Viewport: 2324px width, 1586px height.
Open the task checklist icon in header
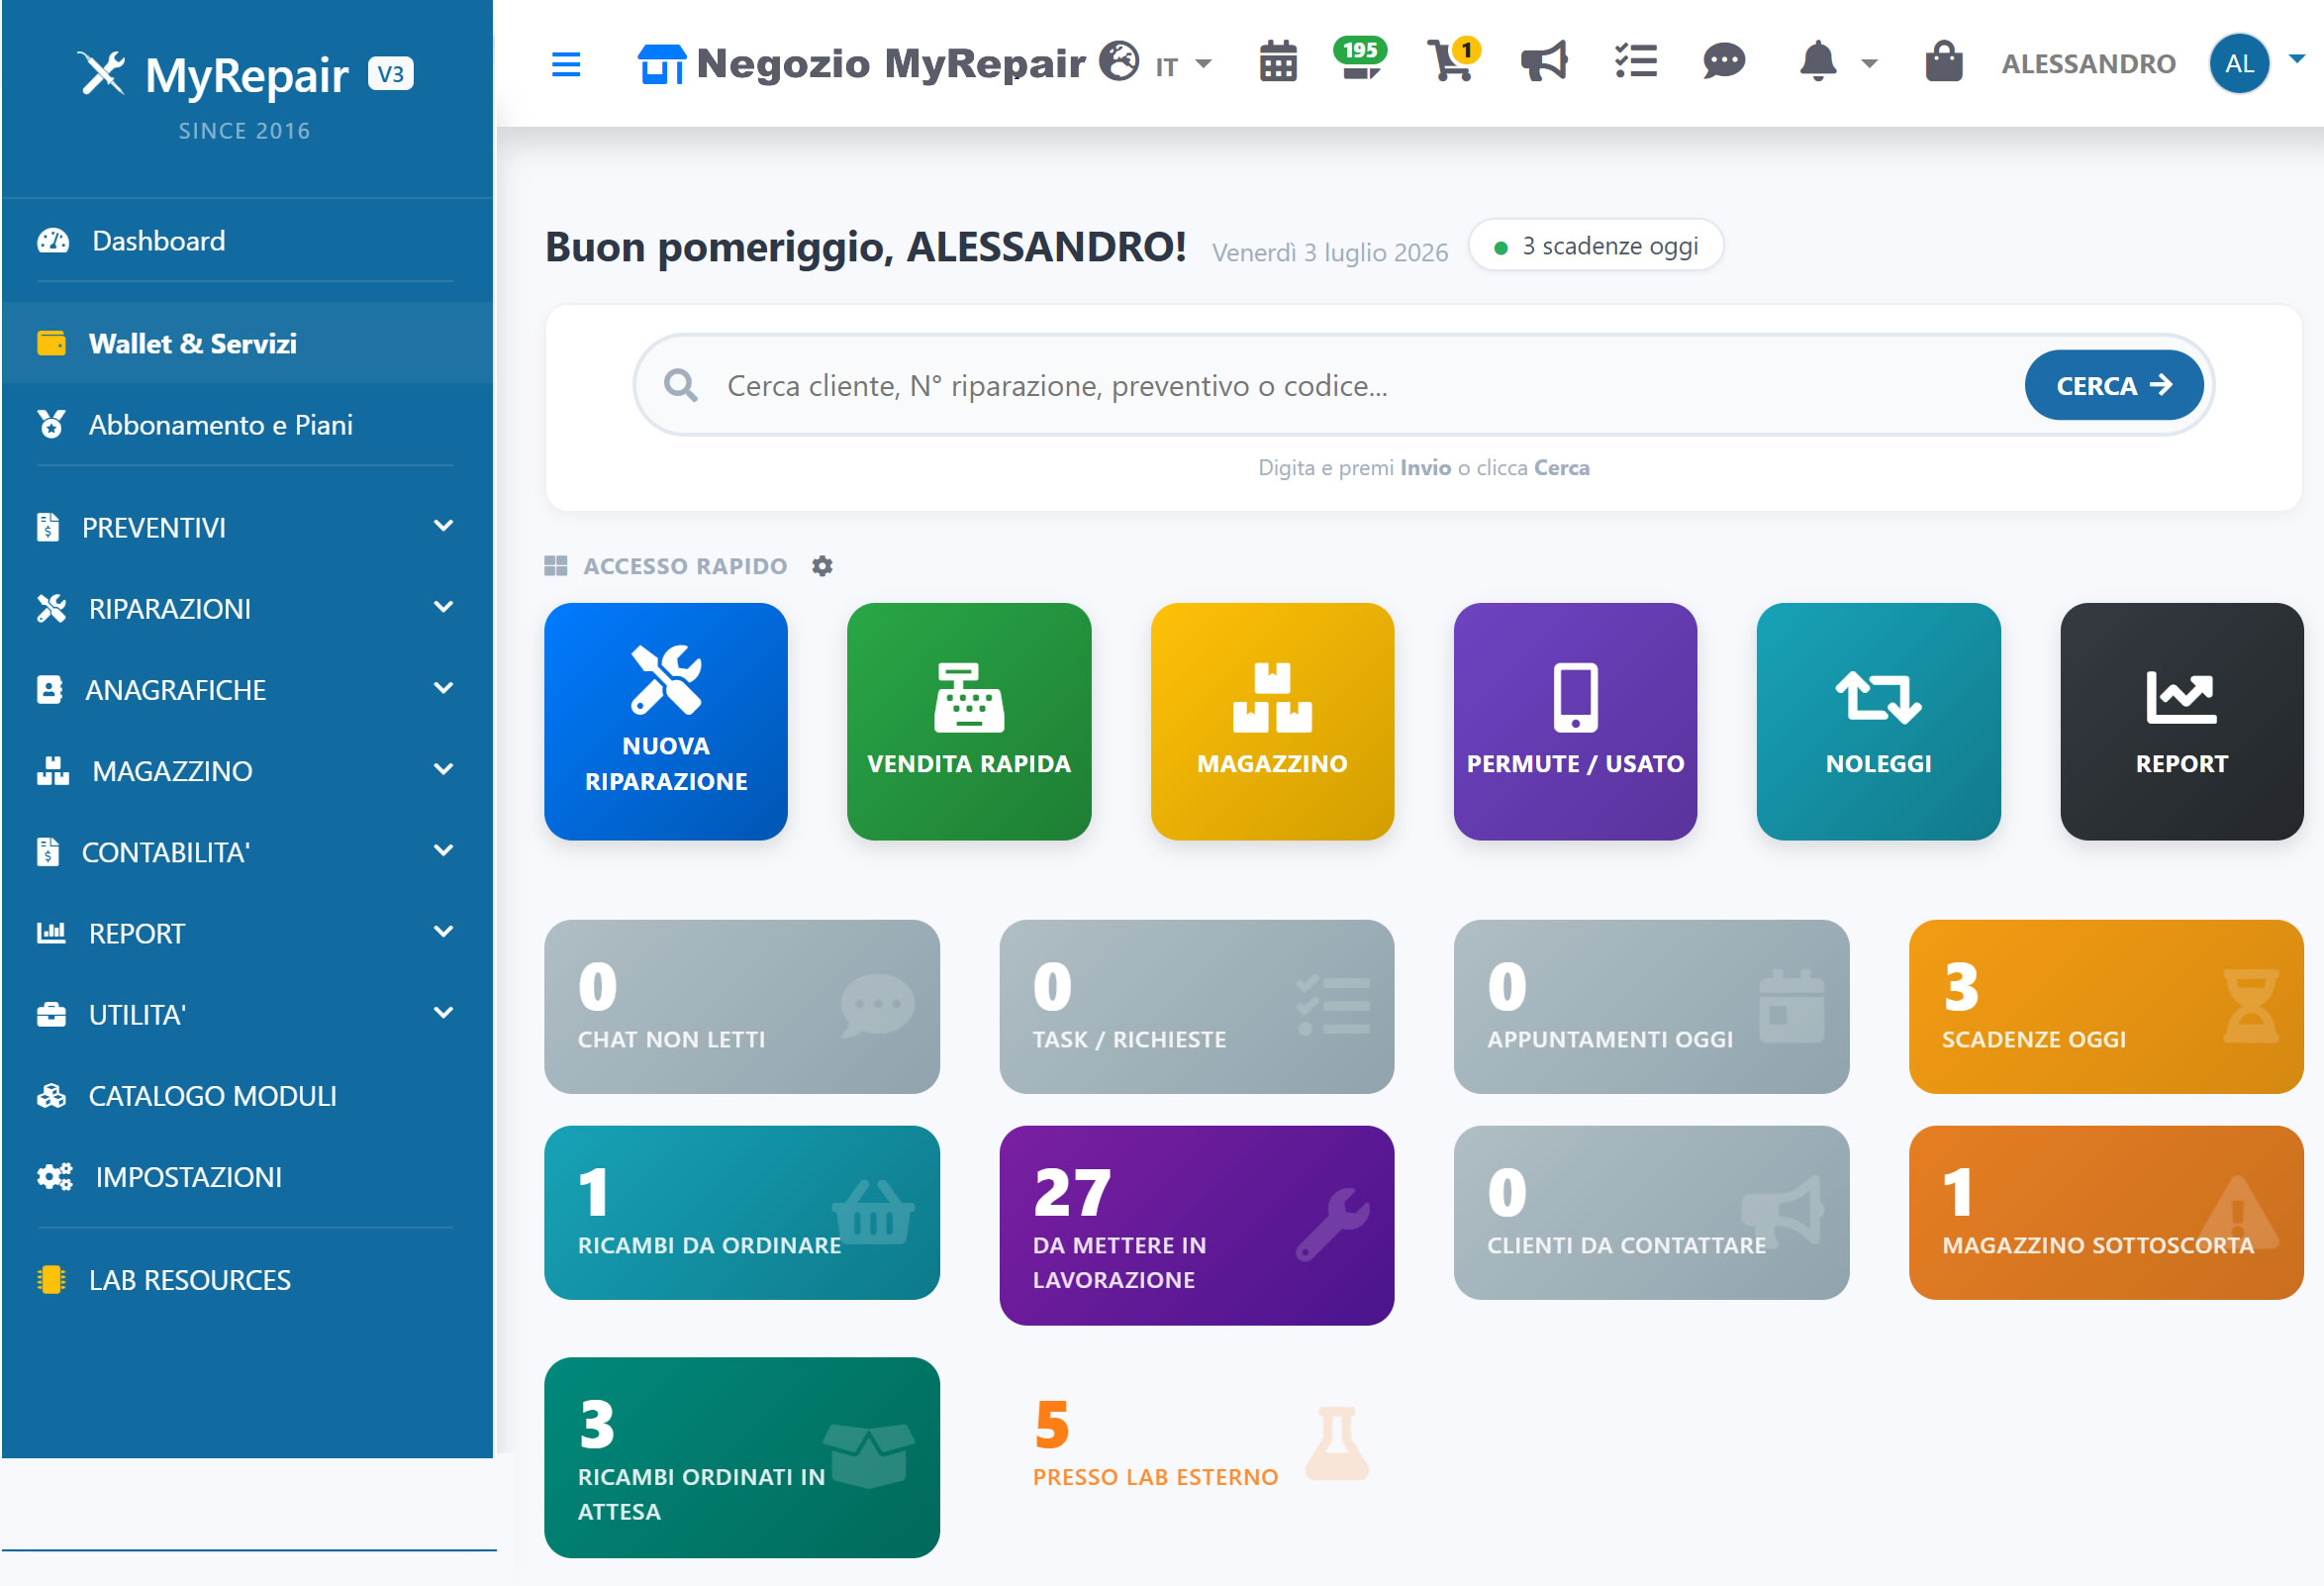[x=1635, y=62]
